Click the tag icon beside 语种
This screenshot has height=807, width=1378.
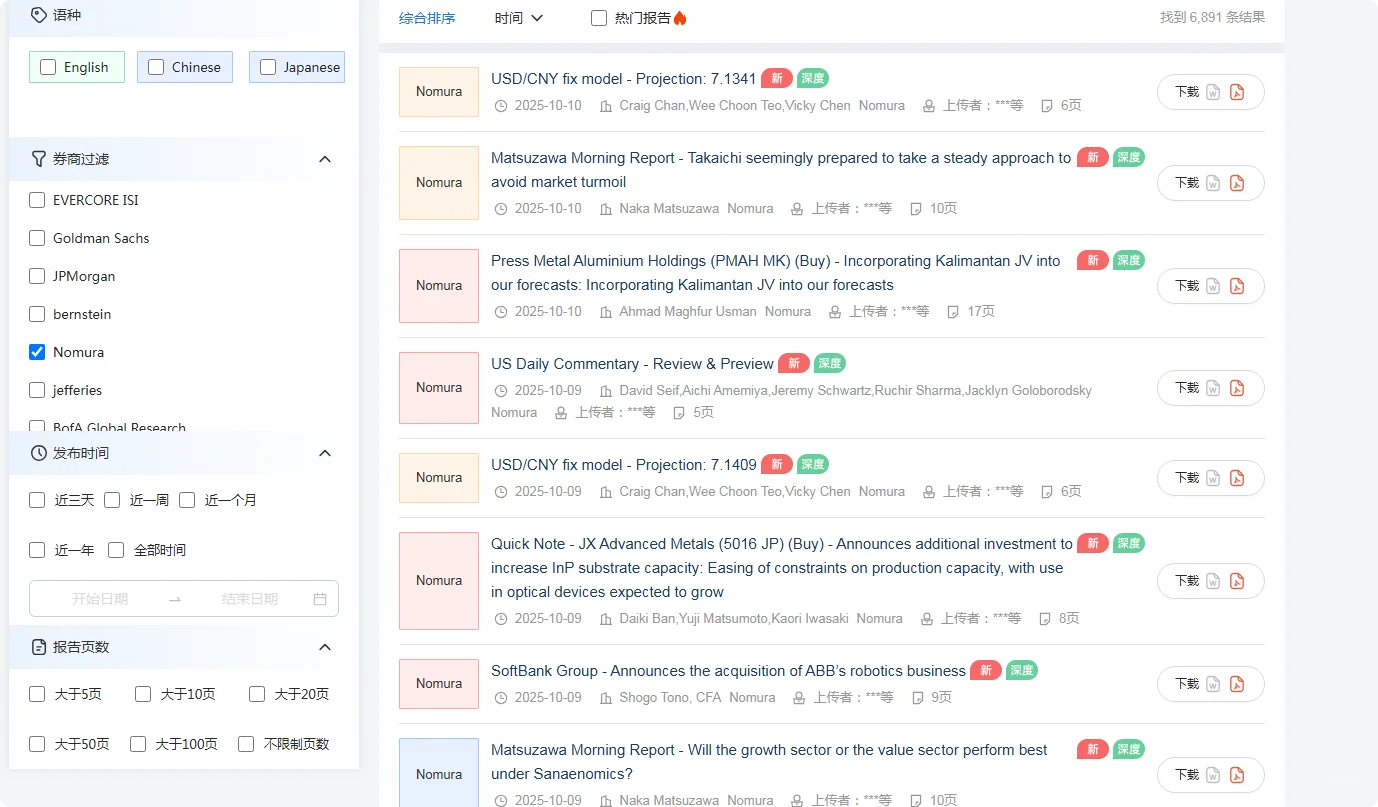39,15
